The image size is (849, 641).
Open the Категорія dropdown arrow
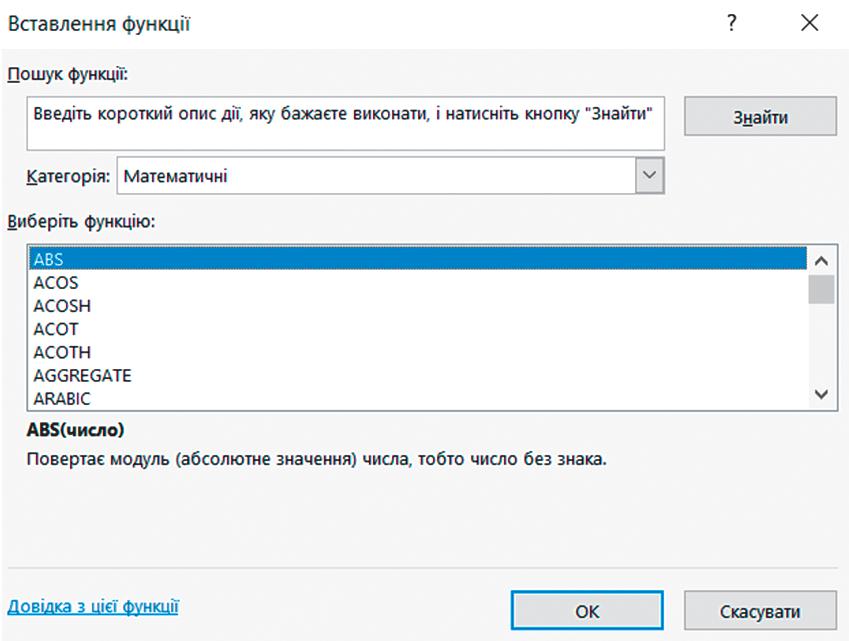(650, 175)
